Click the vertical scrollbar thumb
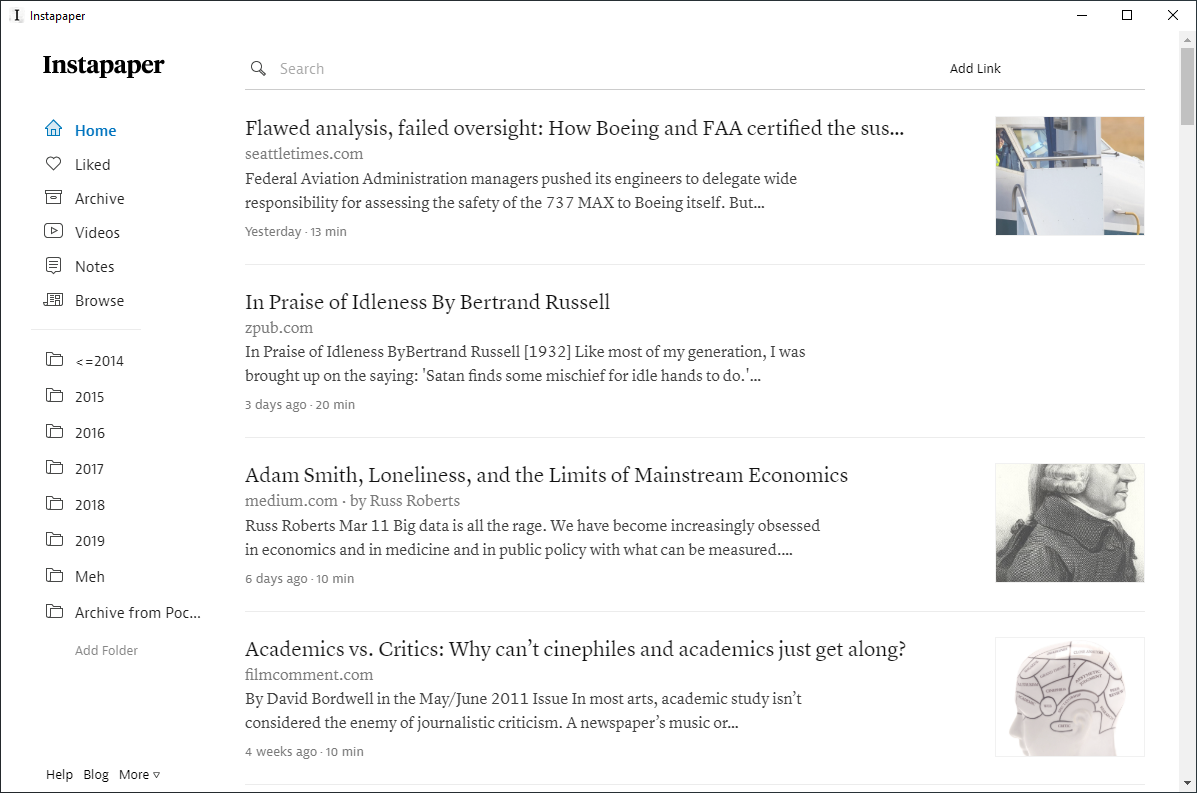The image size is (1197, 793). 1187,85
